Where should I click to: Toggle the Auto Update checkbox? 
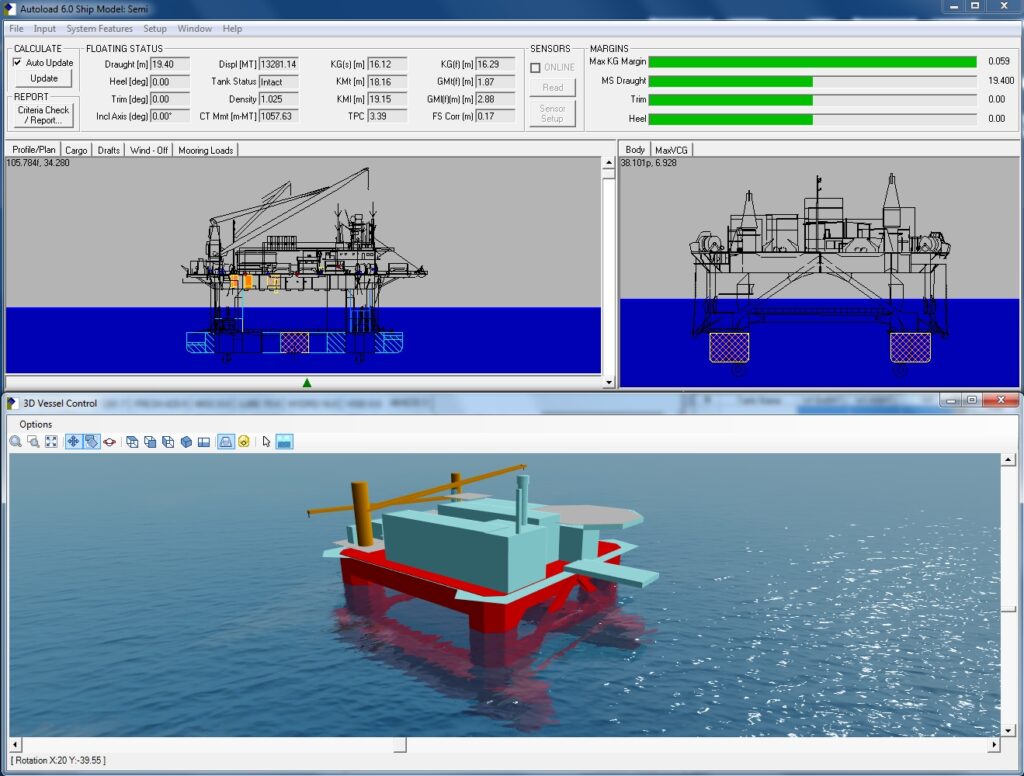(17, 63)
